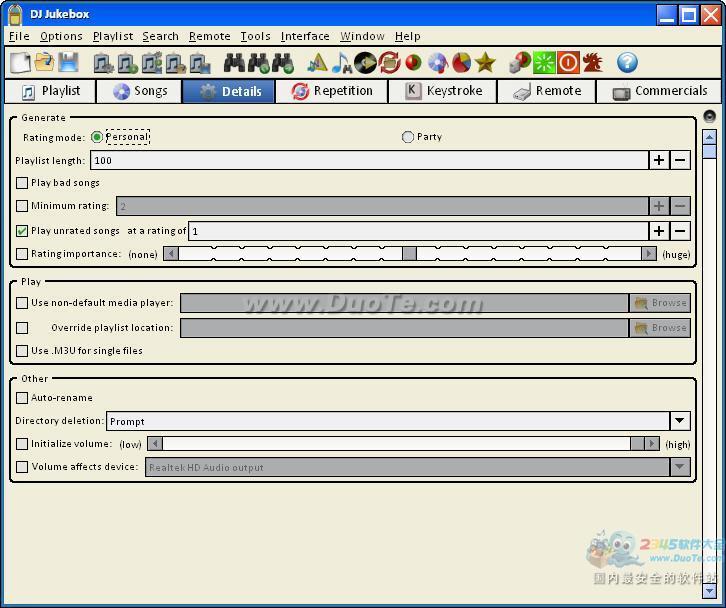Click the blue question mark help icon
Screen dimensions: 726x608
(x=627, y=63)
